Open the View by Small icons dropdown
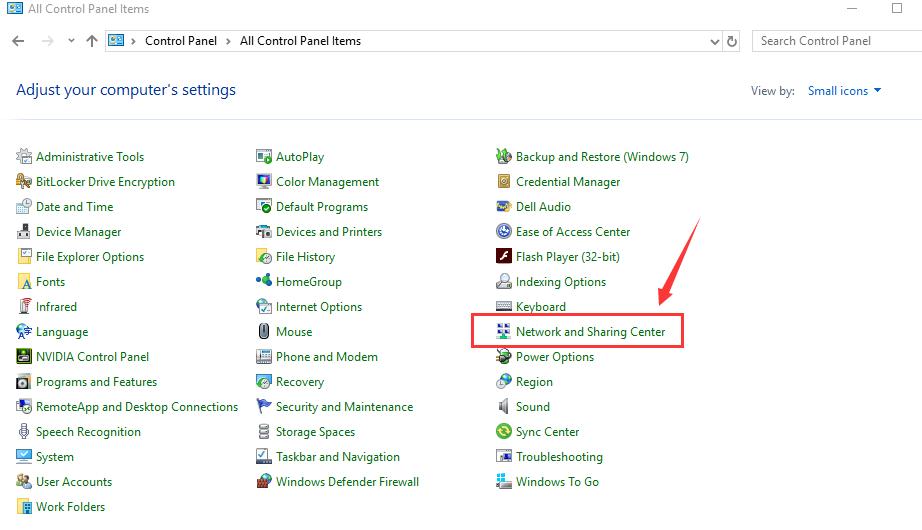 [x=844, y=91]
